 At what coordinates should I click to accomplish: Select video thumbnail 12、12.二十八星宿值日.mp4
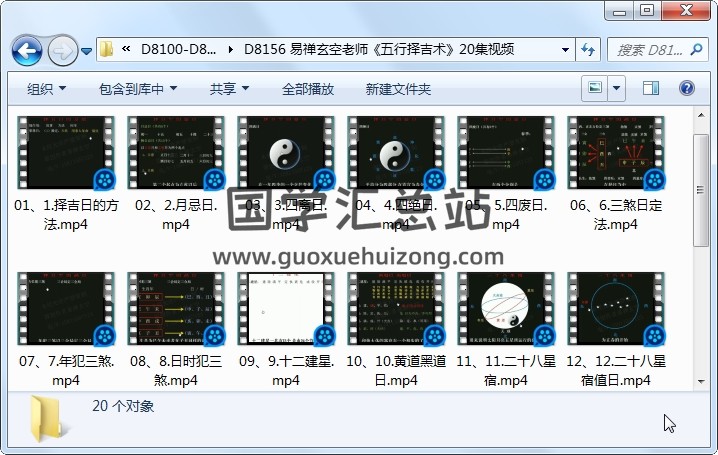coord(615,309)
